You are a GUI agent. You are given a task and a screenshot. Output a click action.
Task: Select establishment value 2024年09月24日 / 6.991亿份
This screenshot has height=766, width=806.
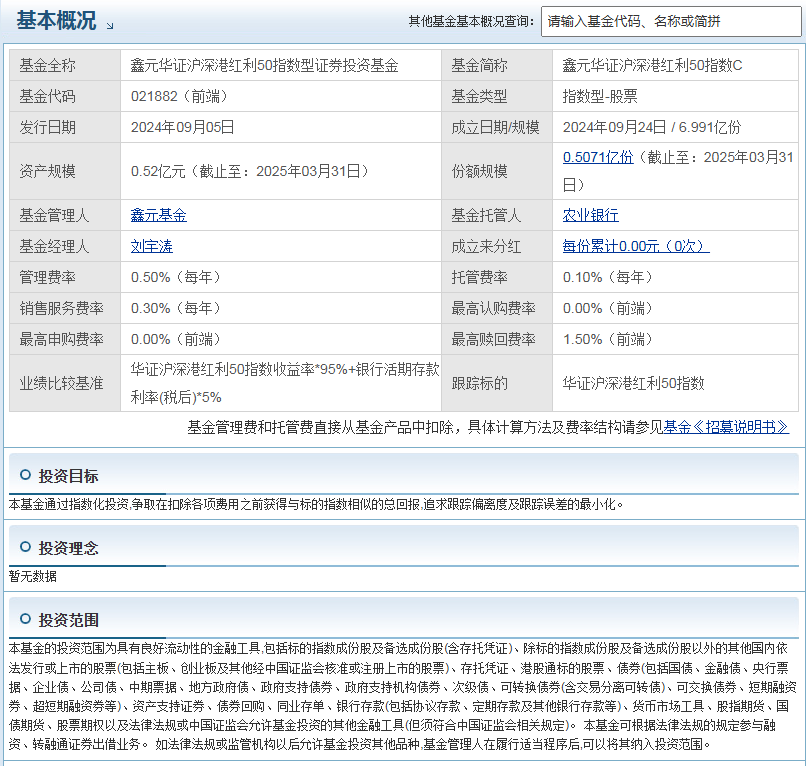652,127
